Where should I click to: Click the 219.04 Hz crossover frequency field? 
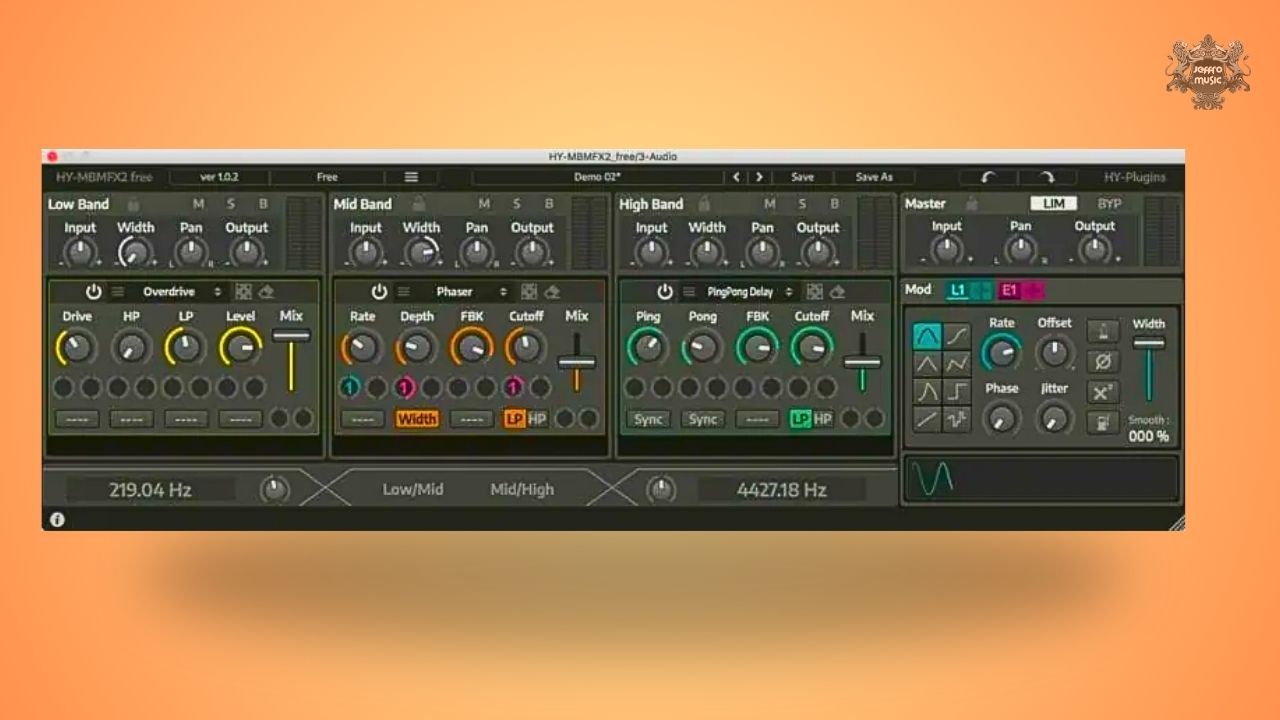pyautogui.click(x=151, y=490)
